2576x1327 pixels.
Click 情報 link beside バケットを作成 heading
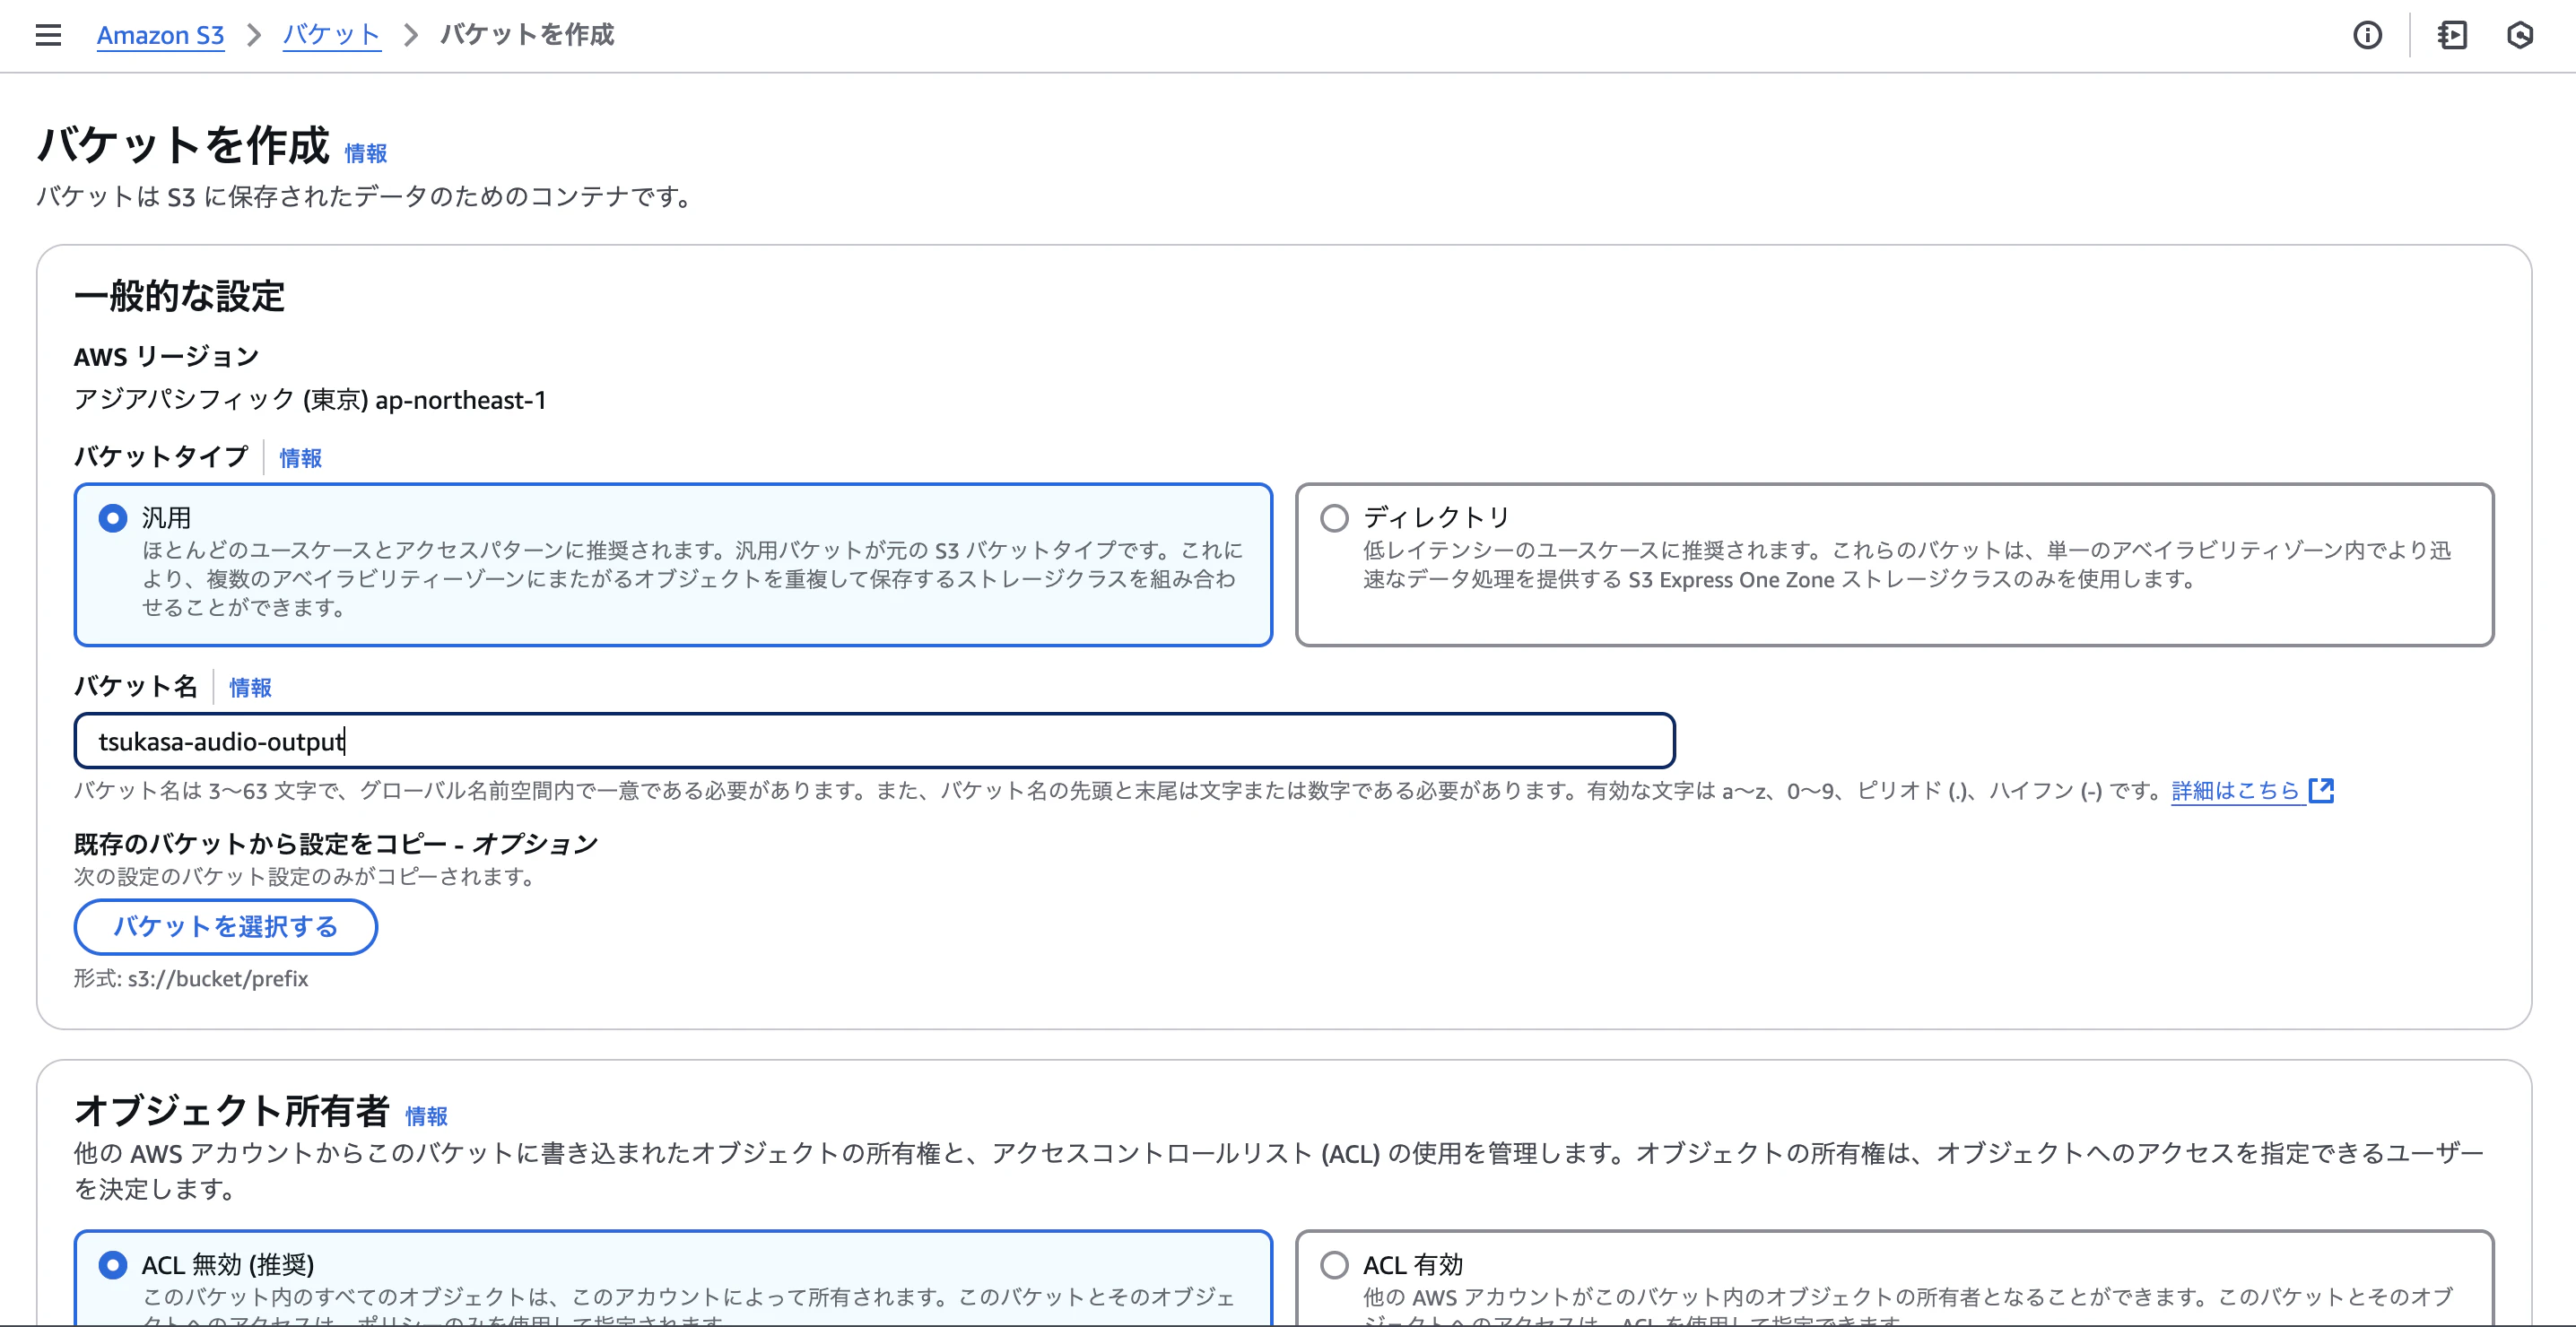click(x=365, y=153)
